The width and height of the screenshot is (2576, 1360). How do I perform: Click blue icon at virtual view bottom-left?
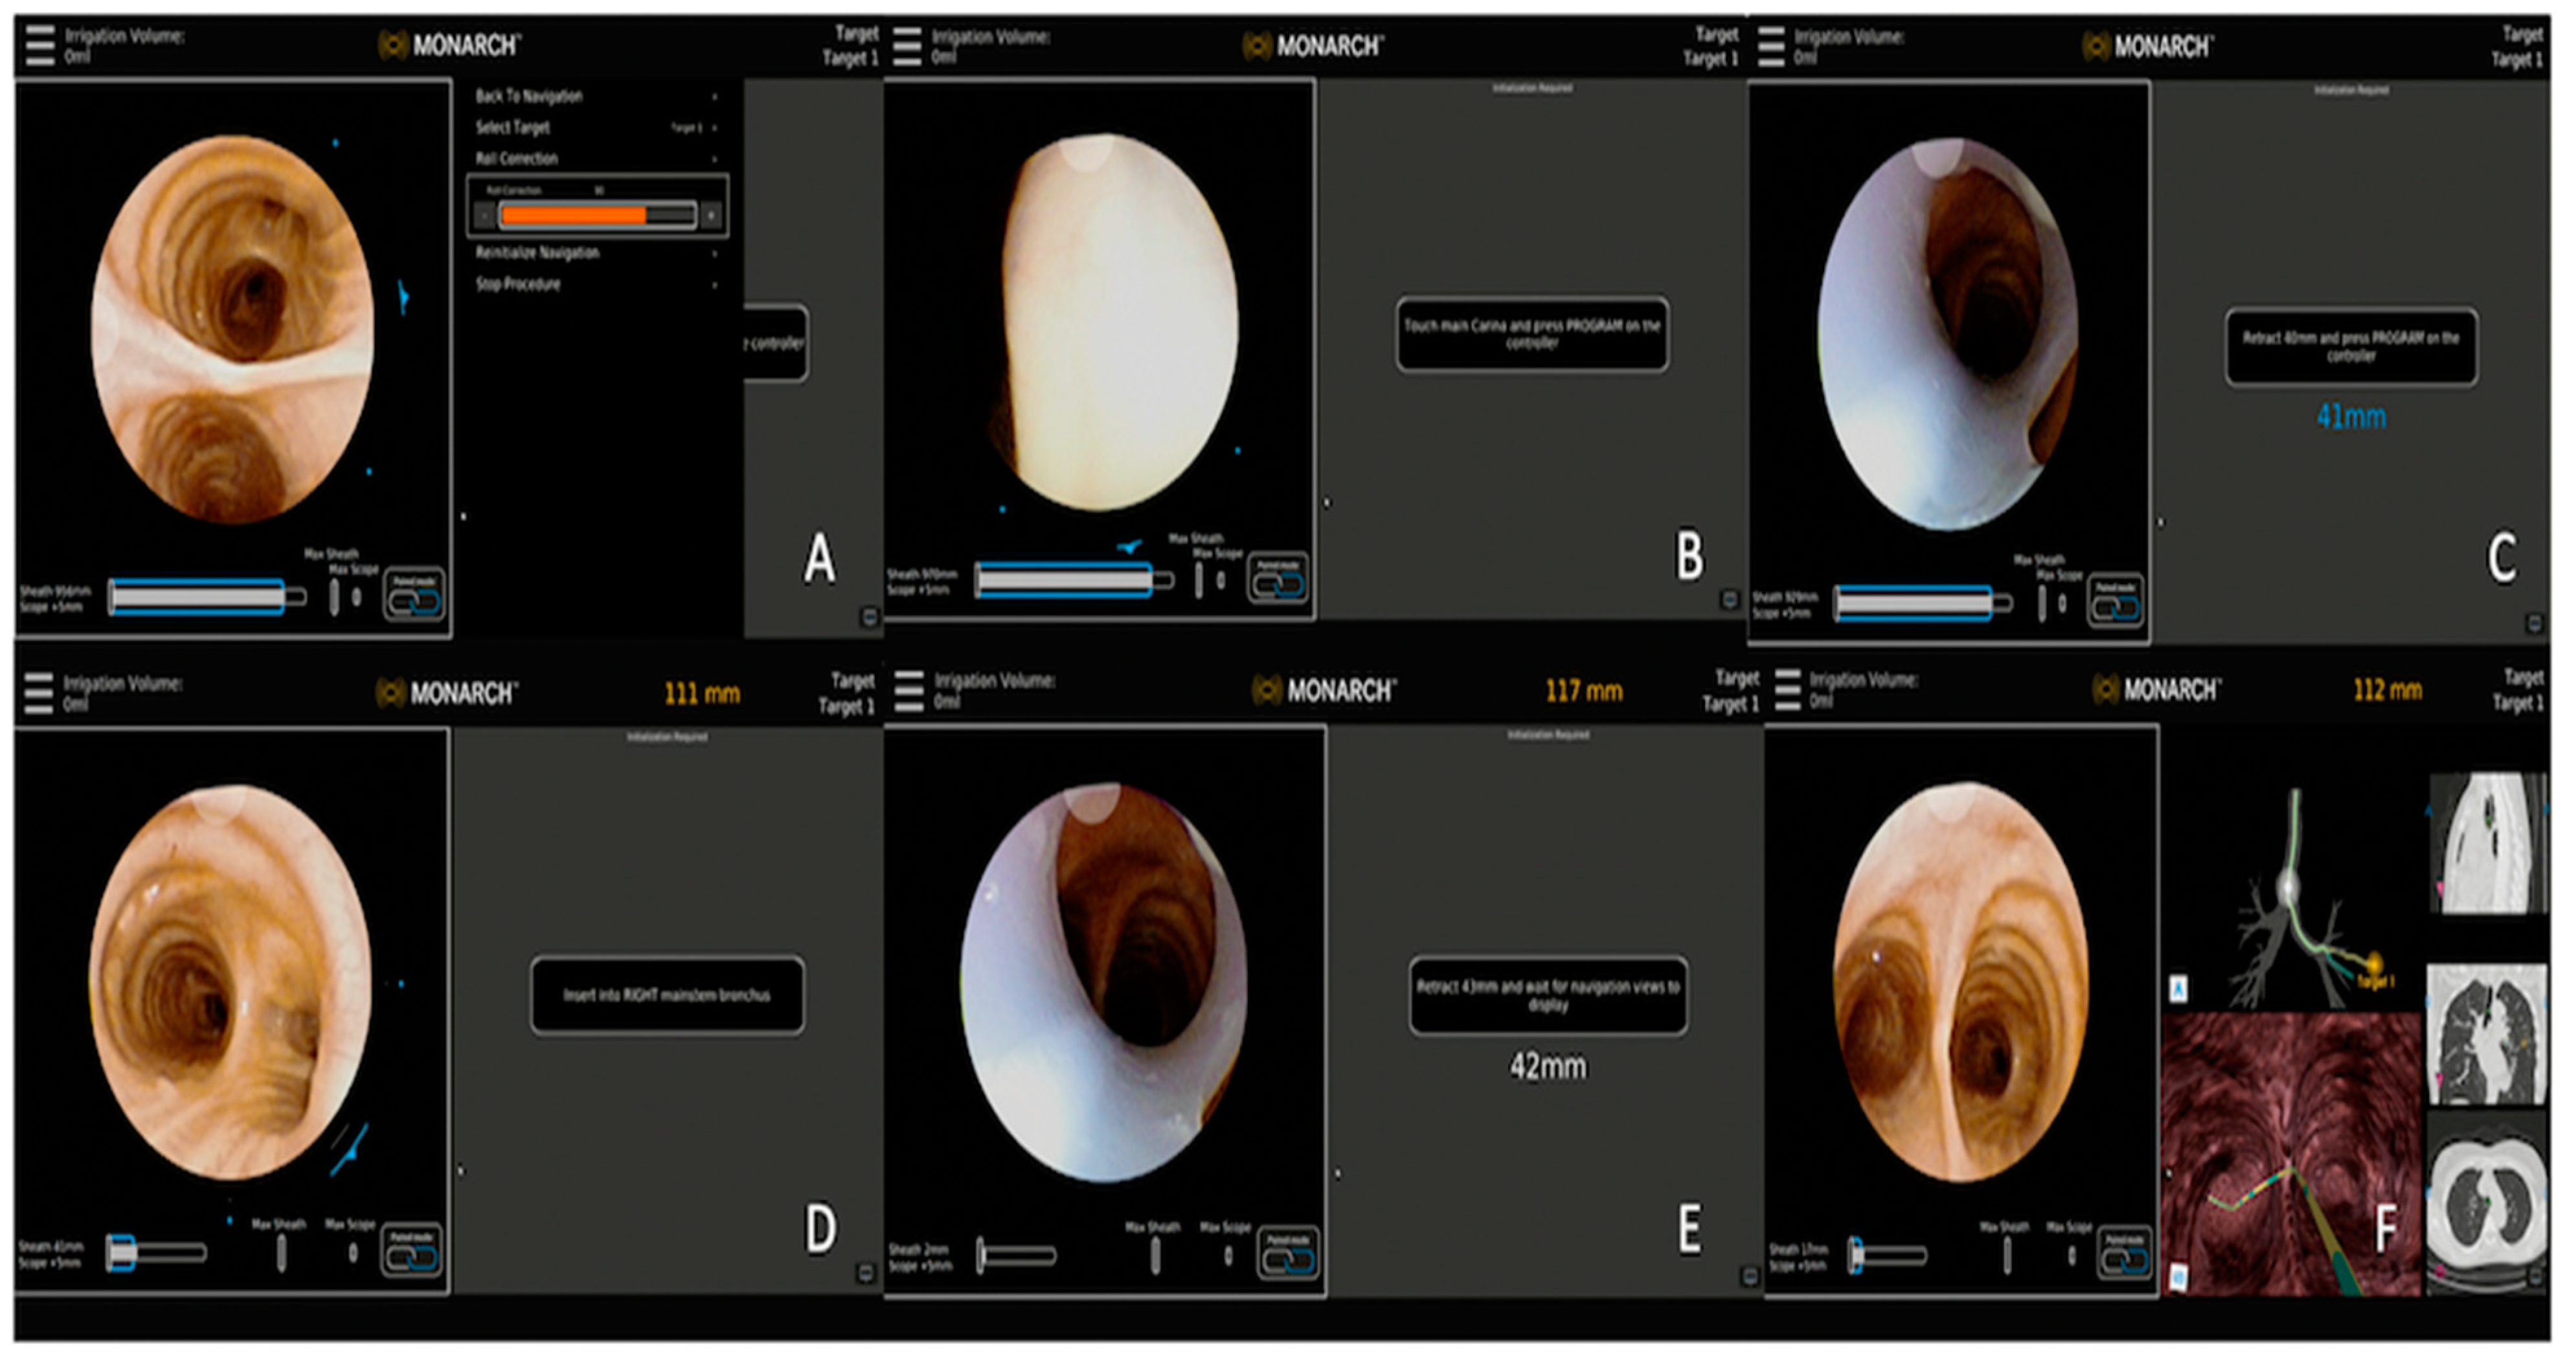[x=2178, y=1277]
